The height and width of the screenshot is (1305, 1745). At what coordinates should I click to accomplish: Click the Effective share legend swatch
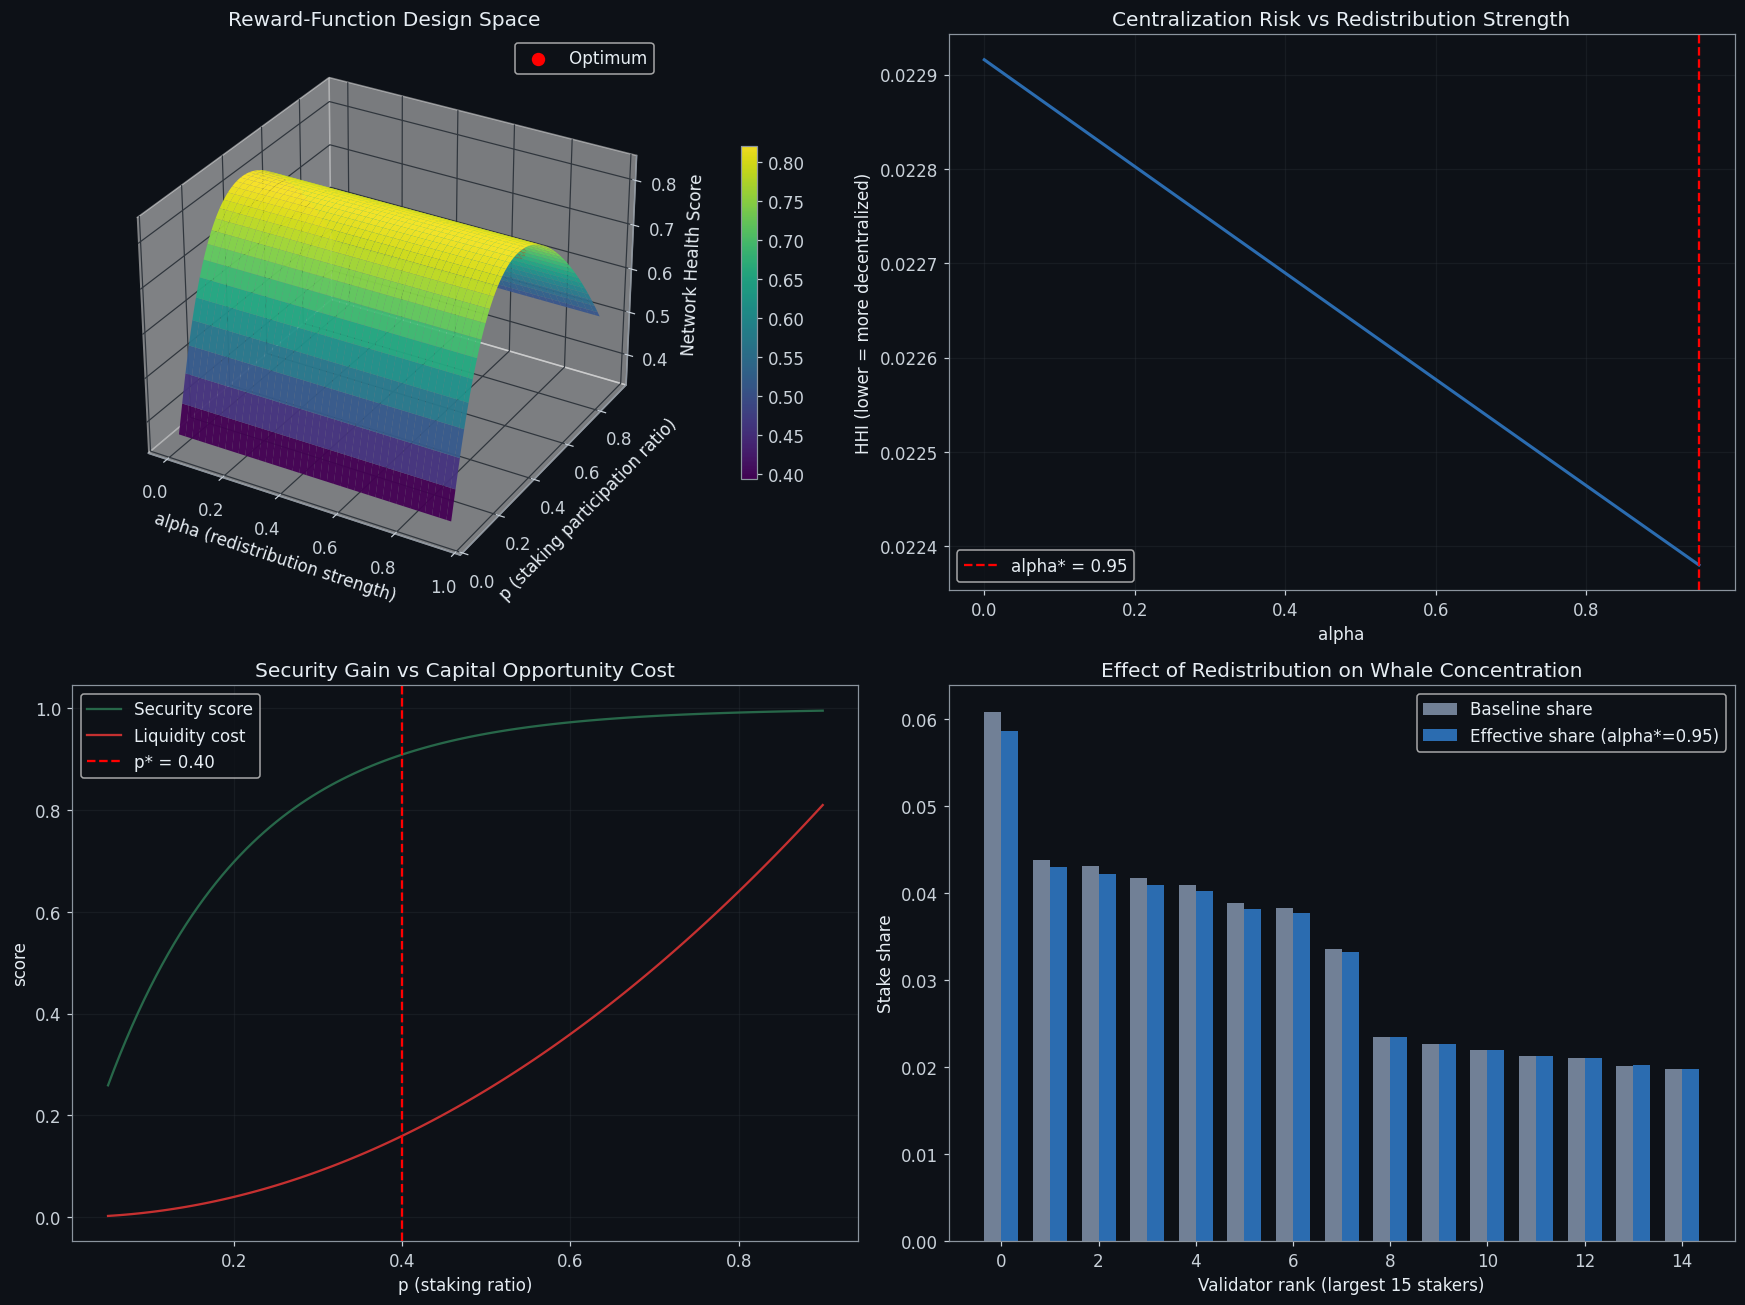click(1440, 736)
